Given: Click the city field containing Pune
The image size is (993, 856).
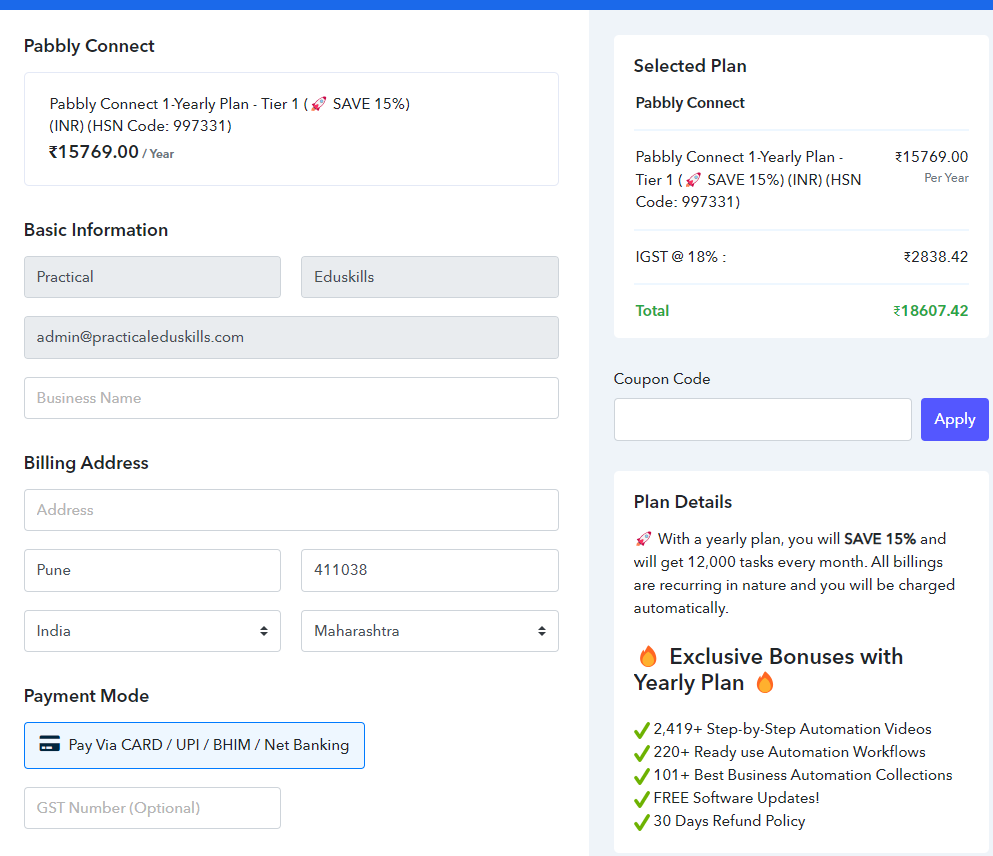Looking at the screenshot, I should click(152, 570).
